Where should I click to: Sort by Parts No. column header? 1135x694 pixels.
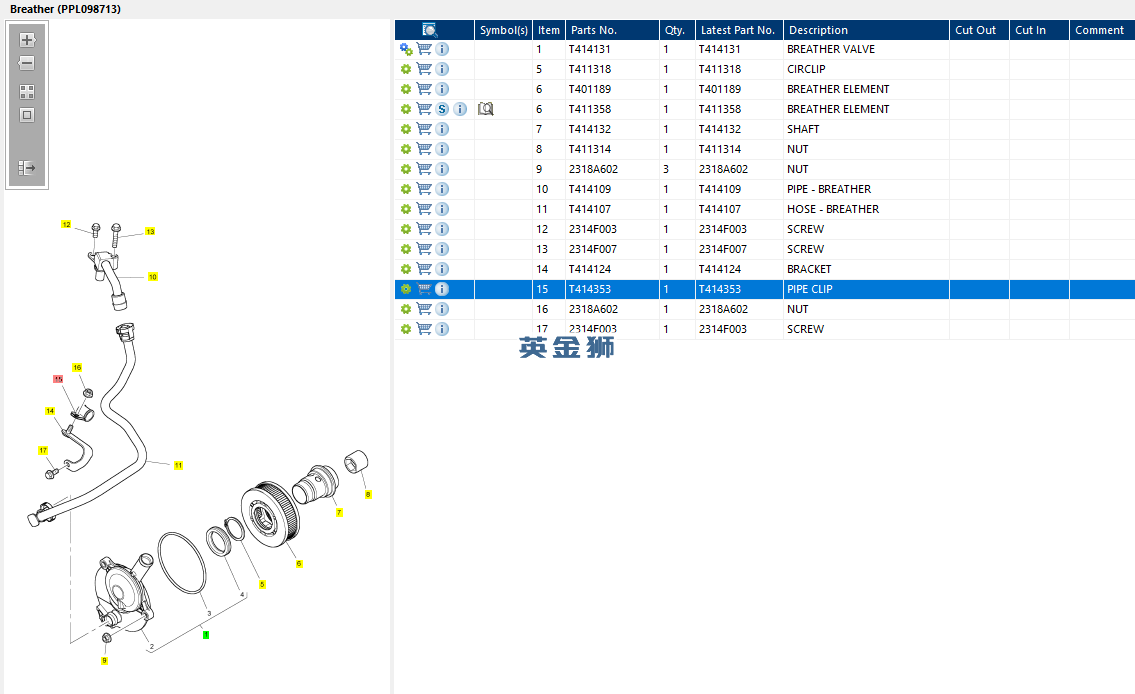612,30
